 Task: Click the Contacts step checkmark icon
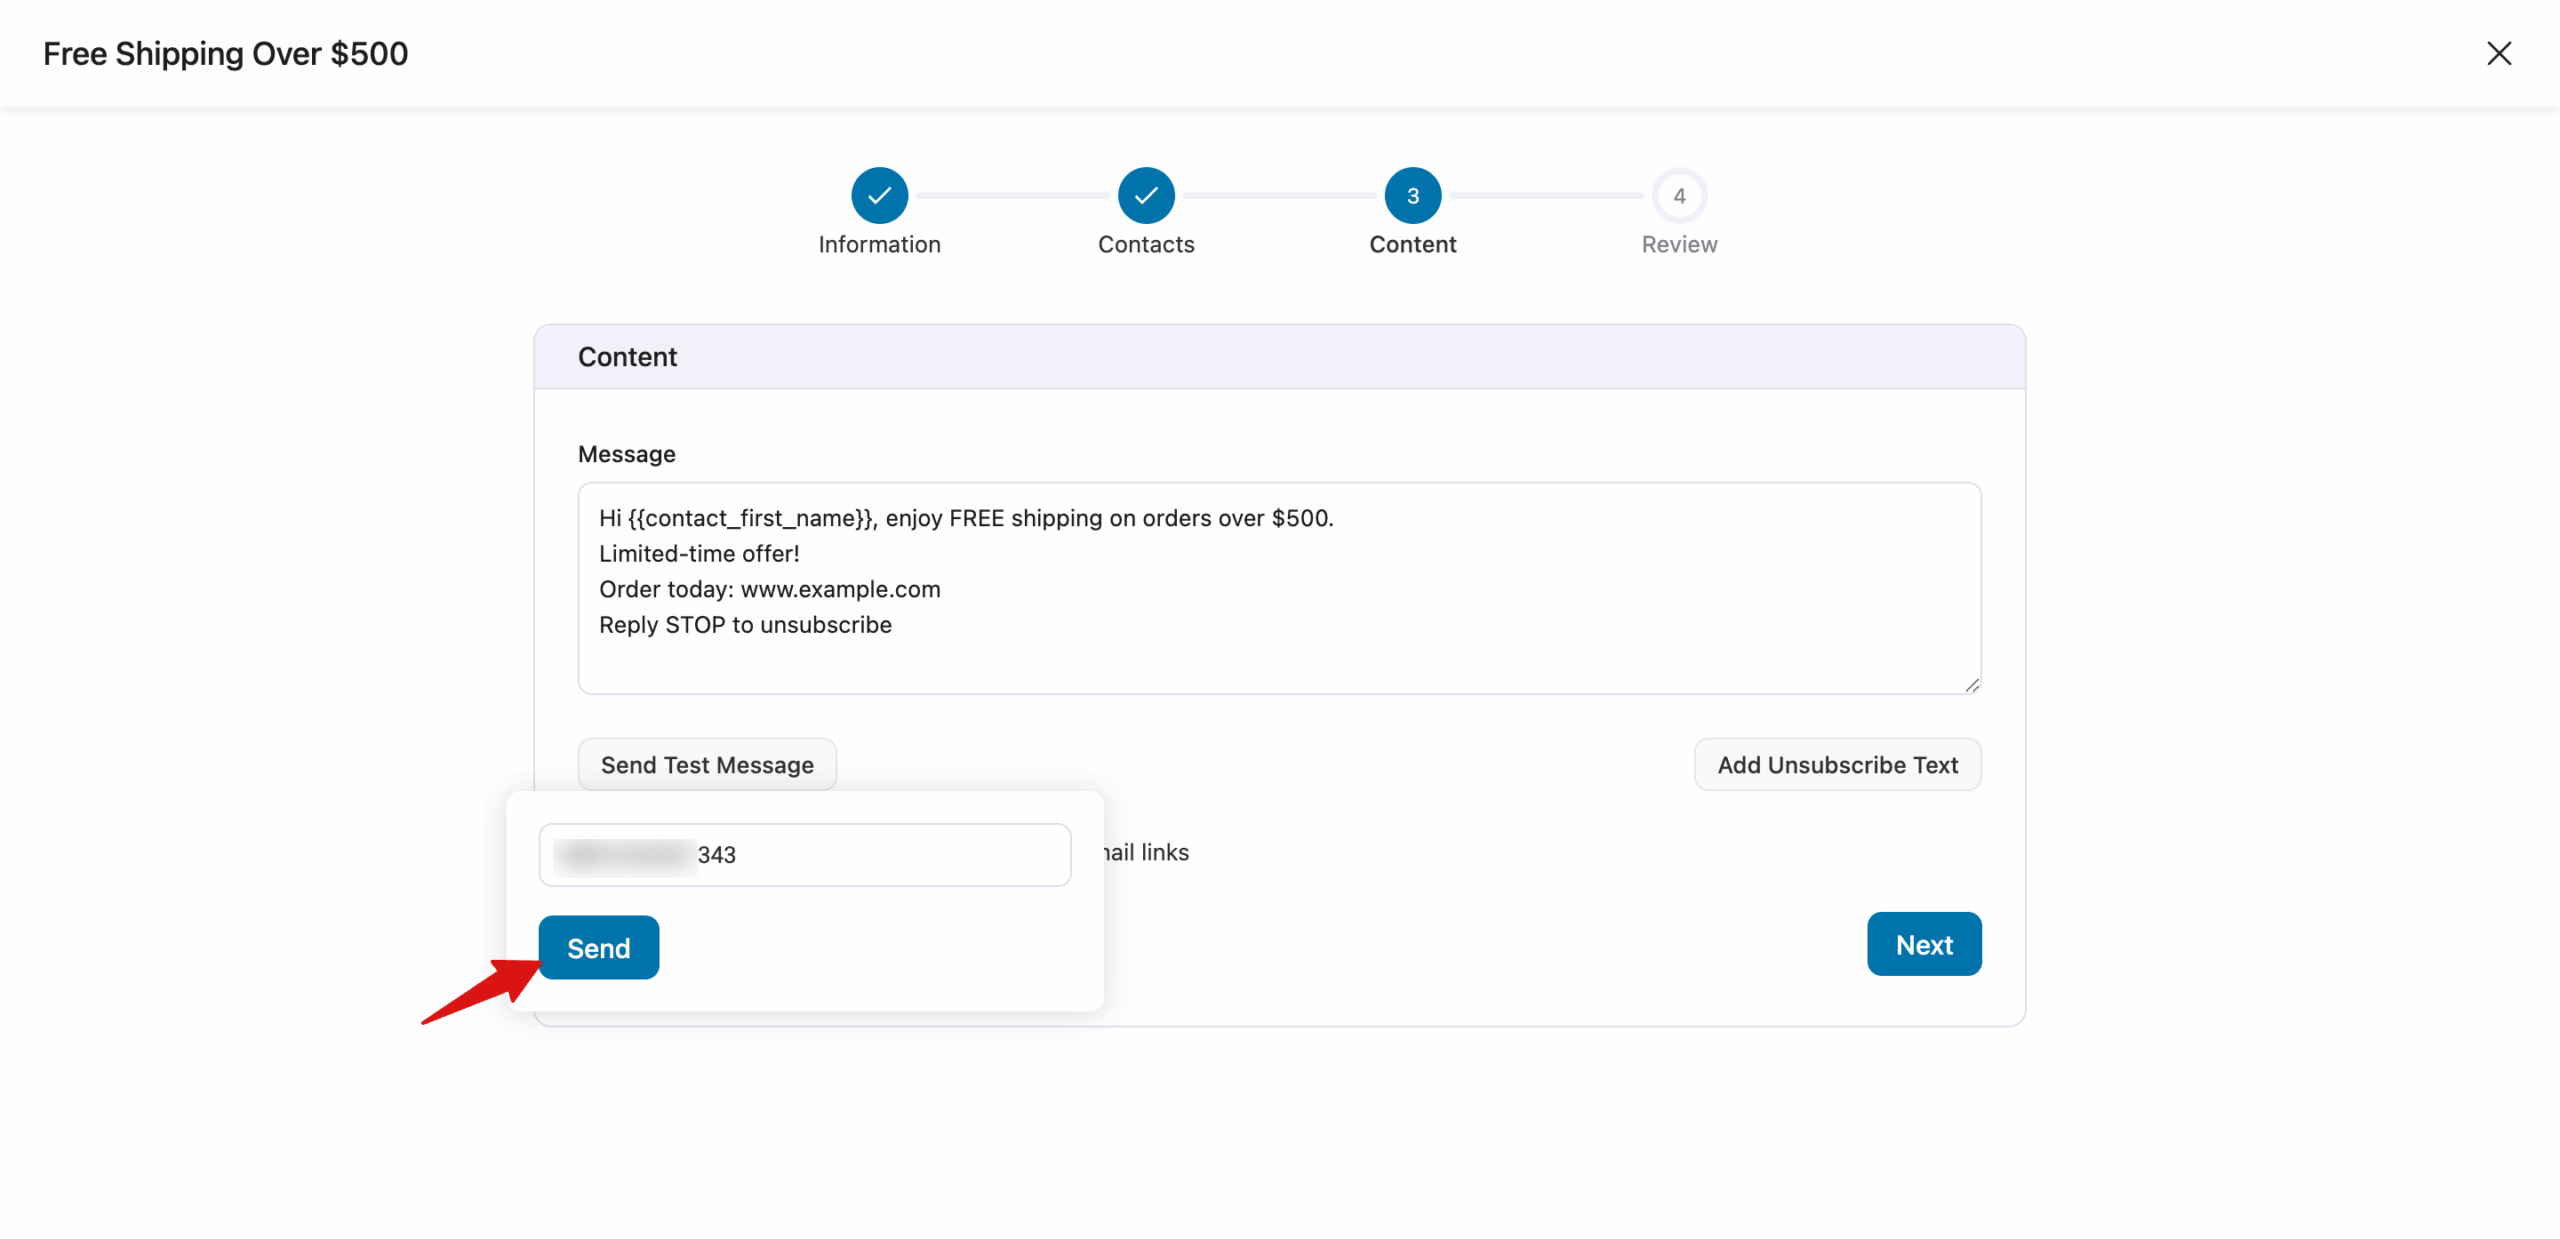pos(1145,195)
